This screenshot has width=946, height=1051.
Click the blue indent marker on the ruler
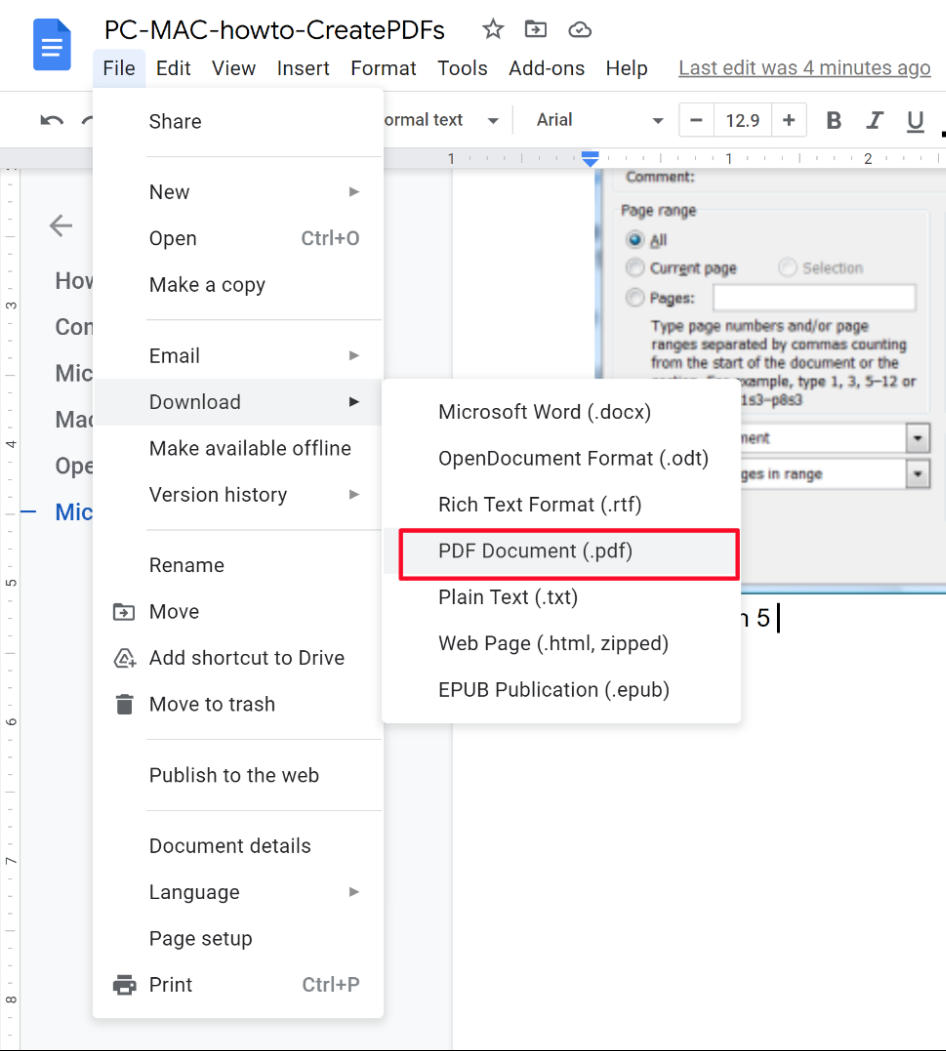click(x=589, y=158)
